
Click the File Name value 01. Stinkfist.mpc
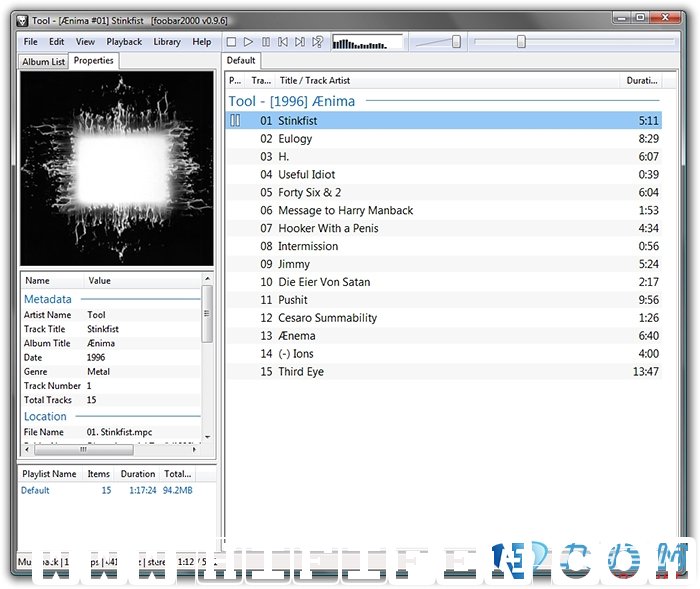(119, 432)
